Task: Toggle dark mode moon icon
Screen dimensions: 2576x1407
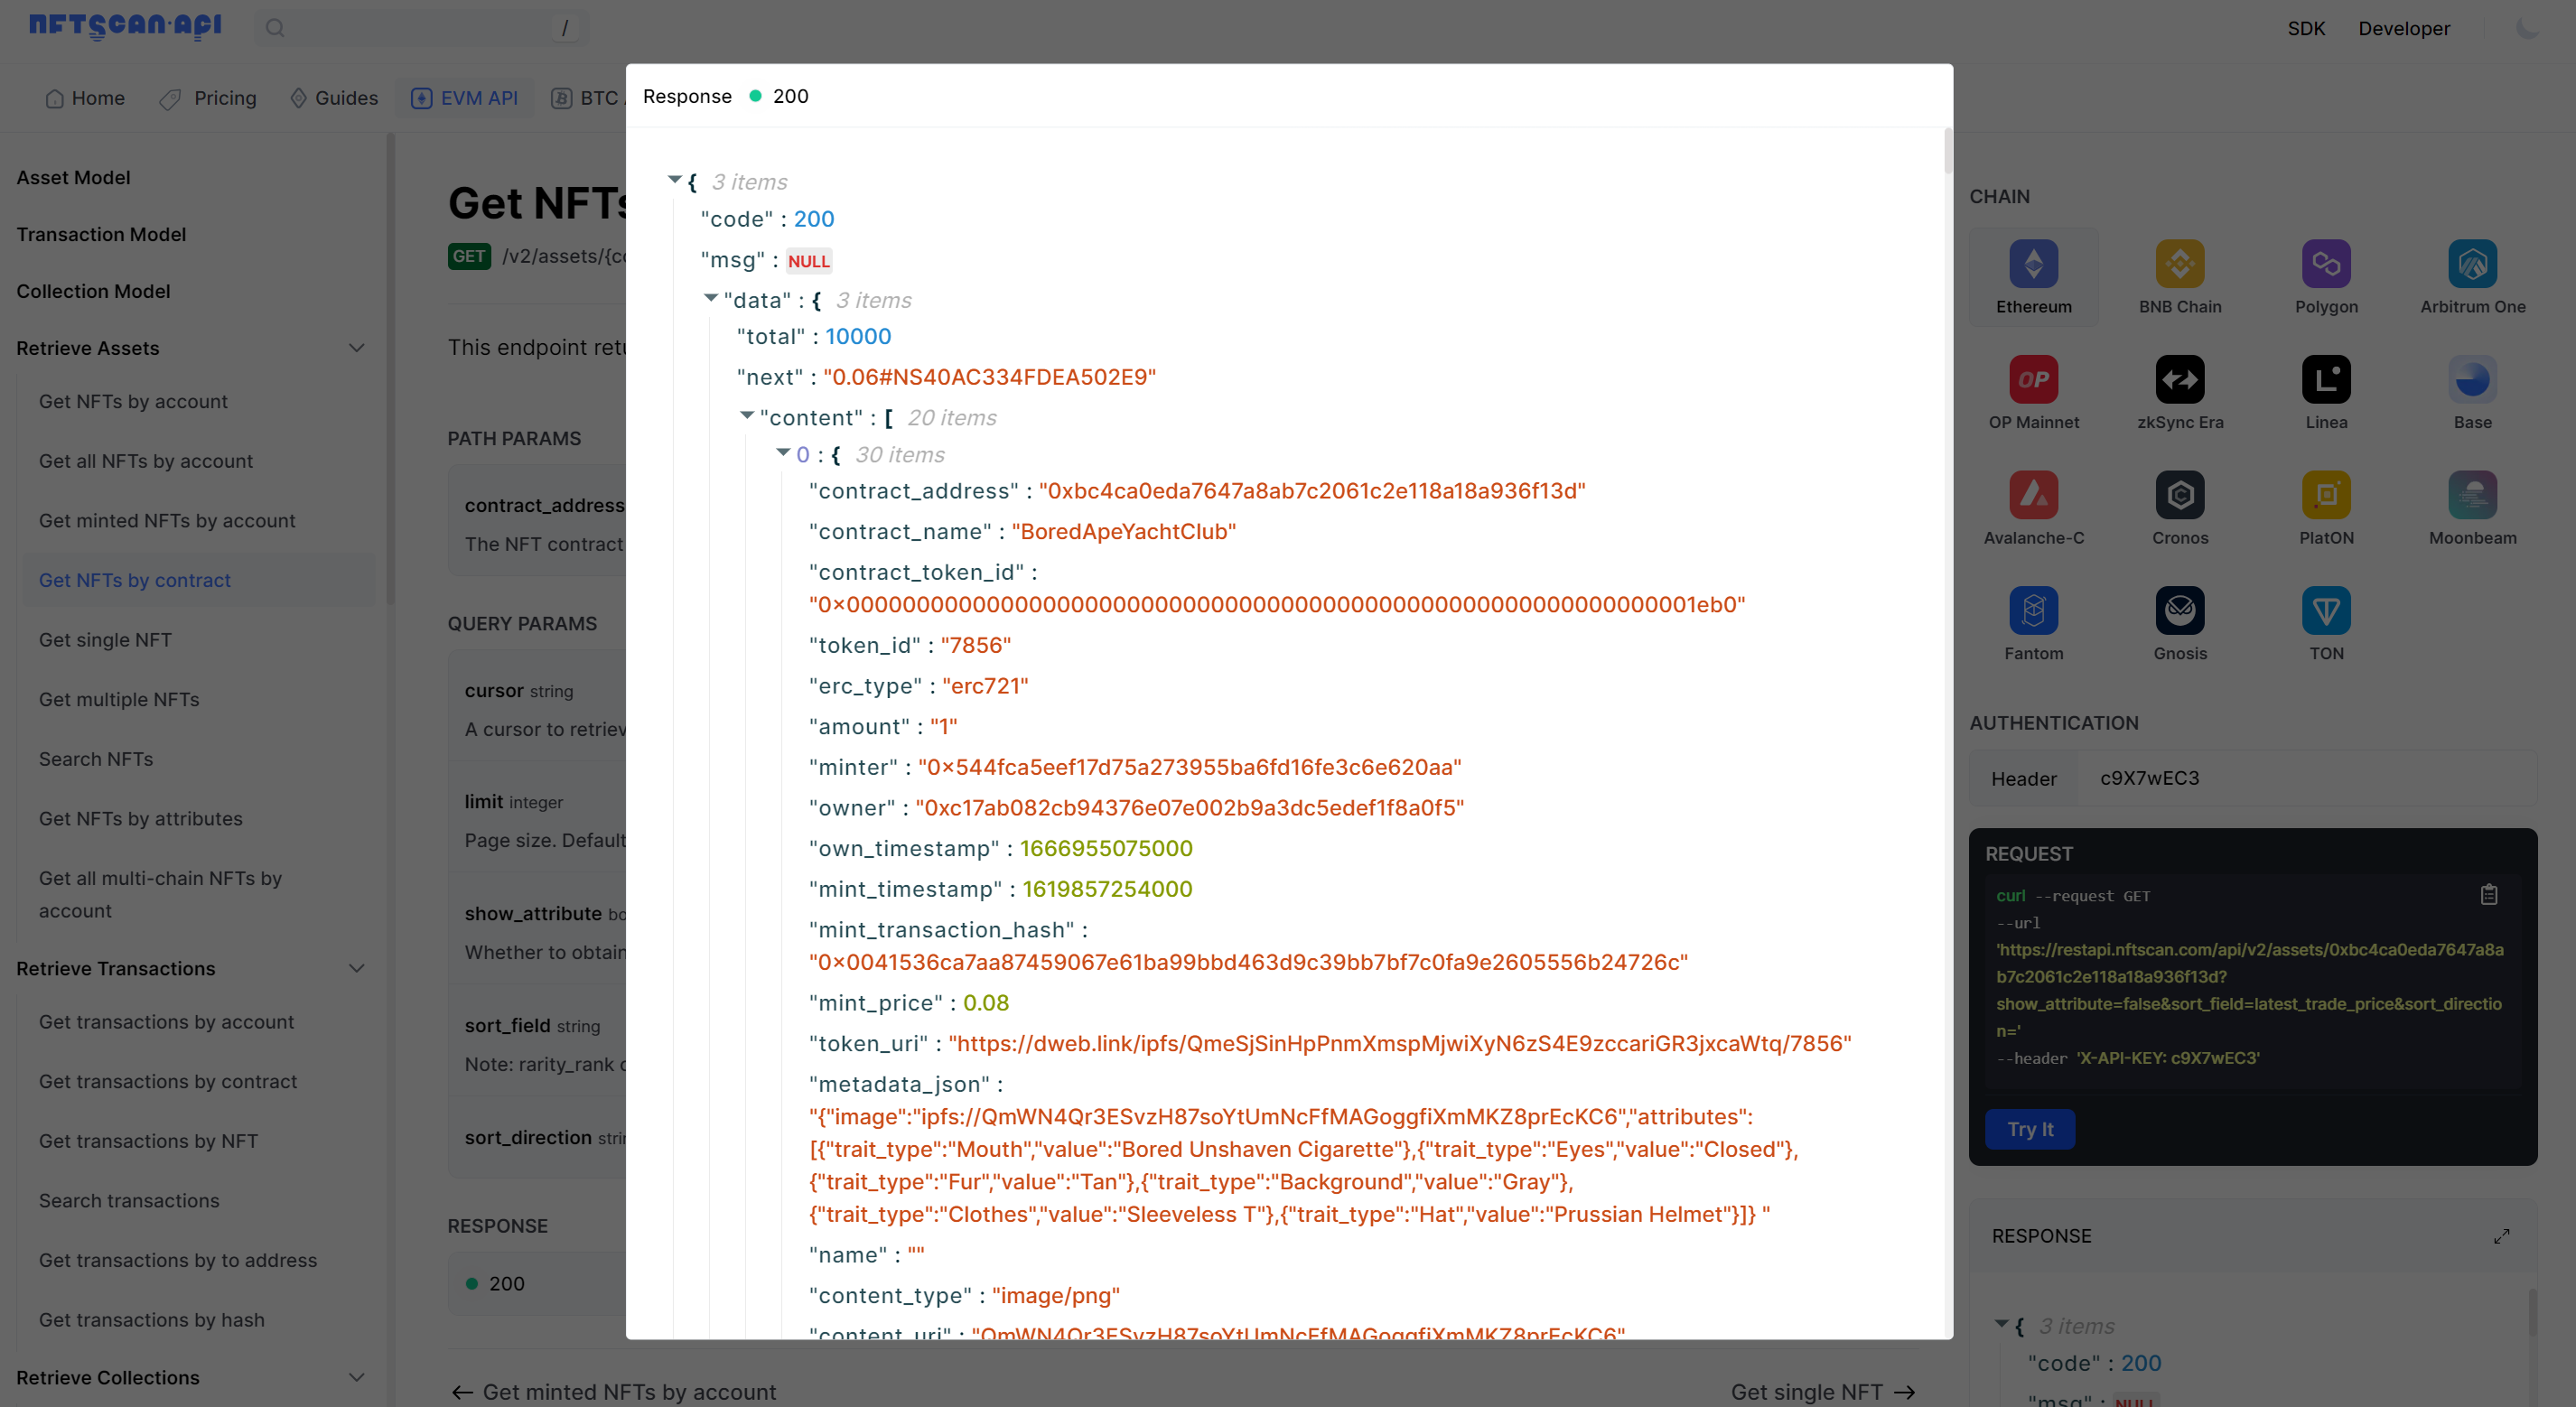Action: [2526, 28]
